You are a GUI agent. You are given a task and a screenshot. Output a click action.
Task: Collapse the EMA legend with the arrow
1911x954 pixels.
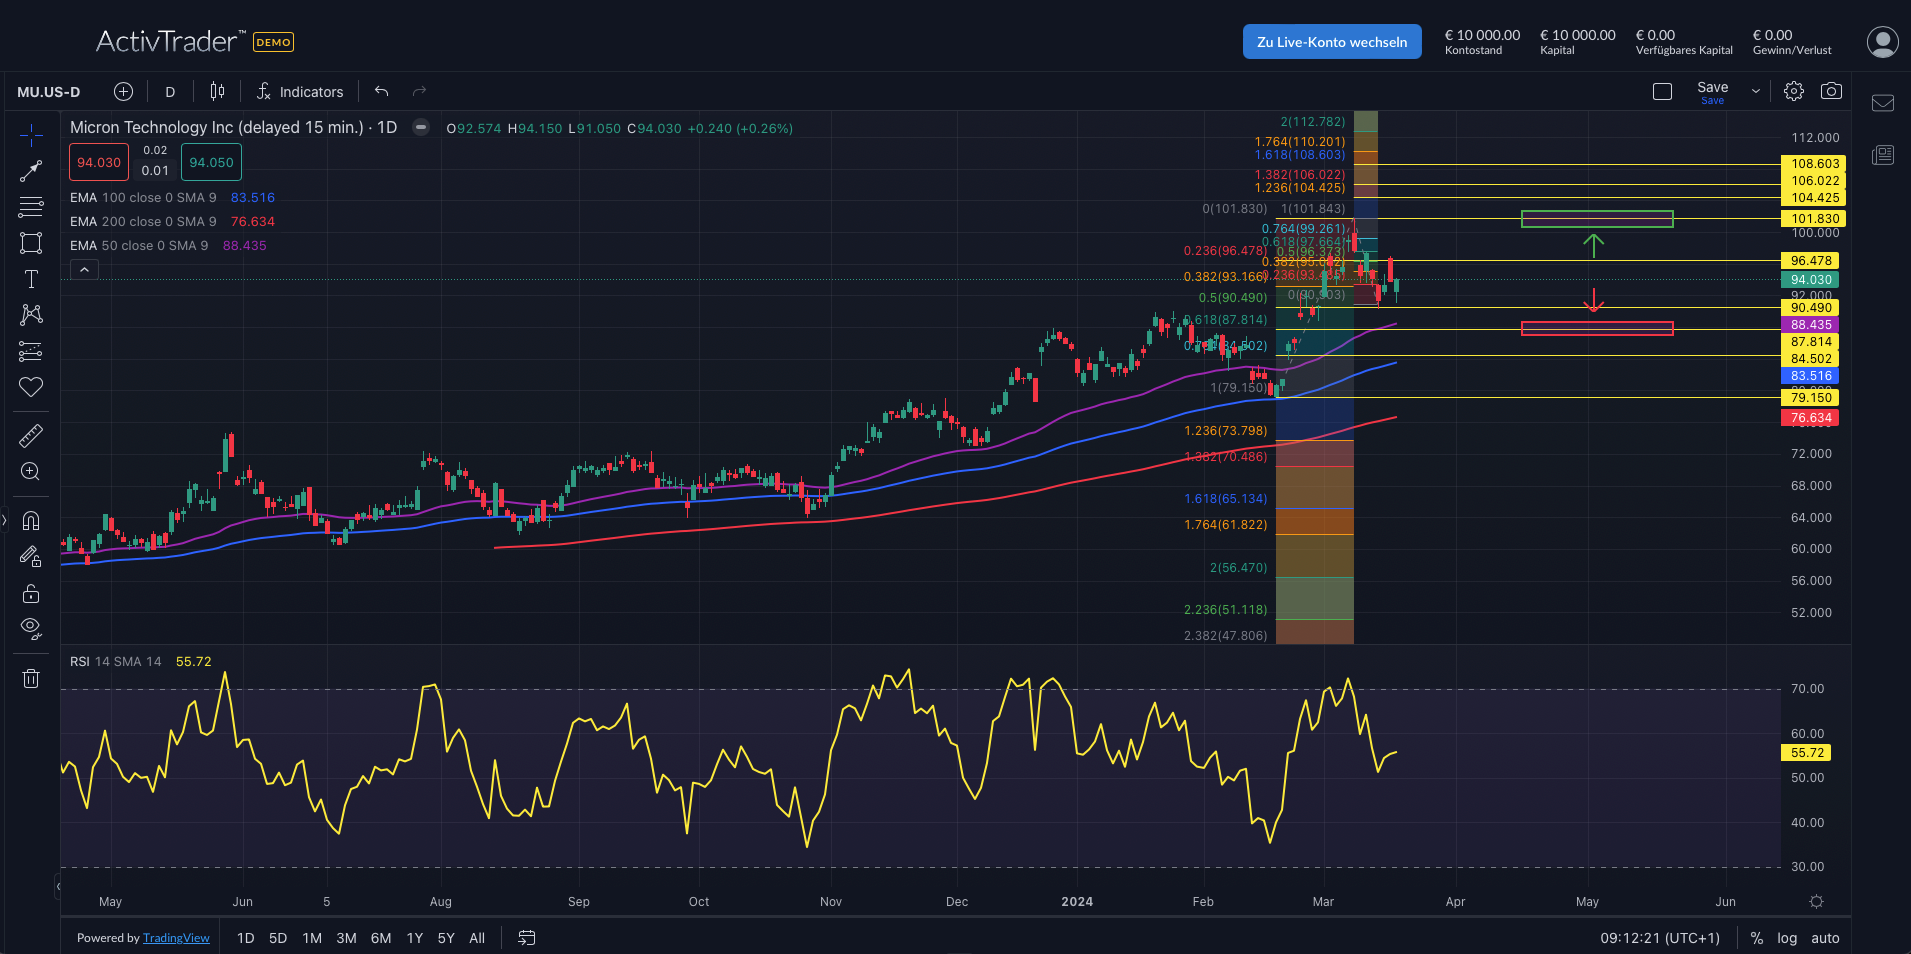point(84,268)
